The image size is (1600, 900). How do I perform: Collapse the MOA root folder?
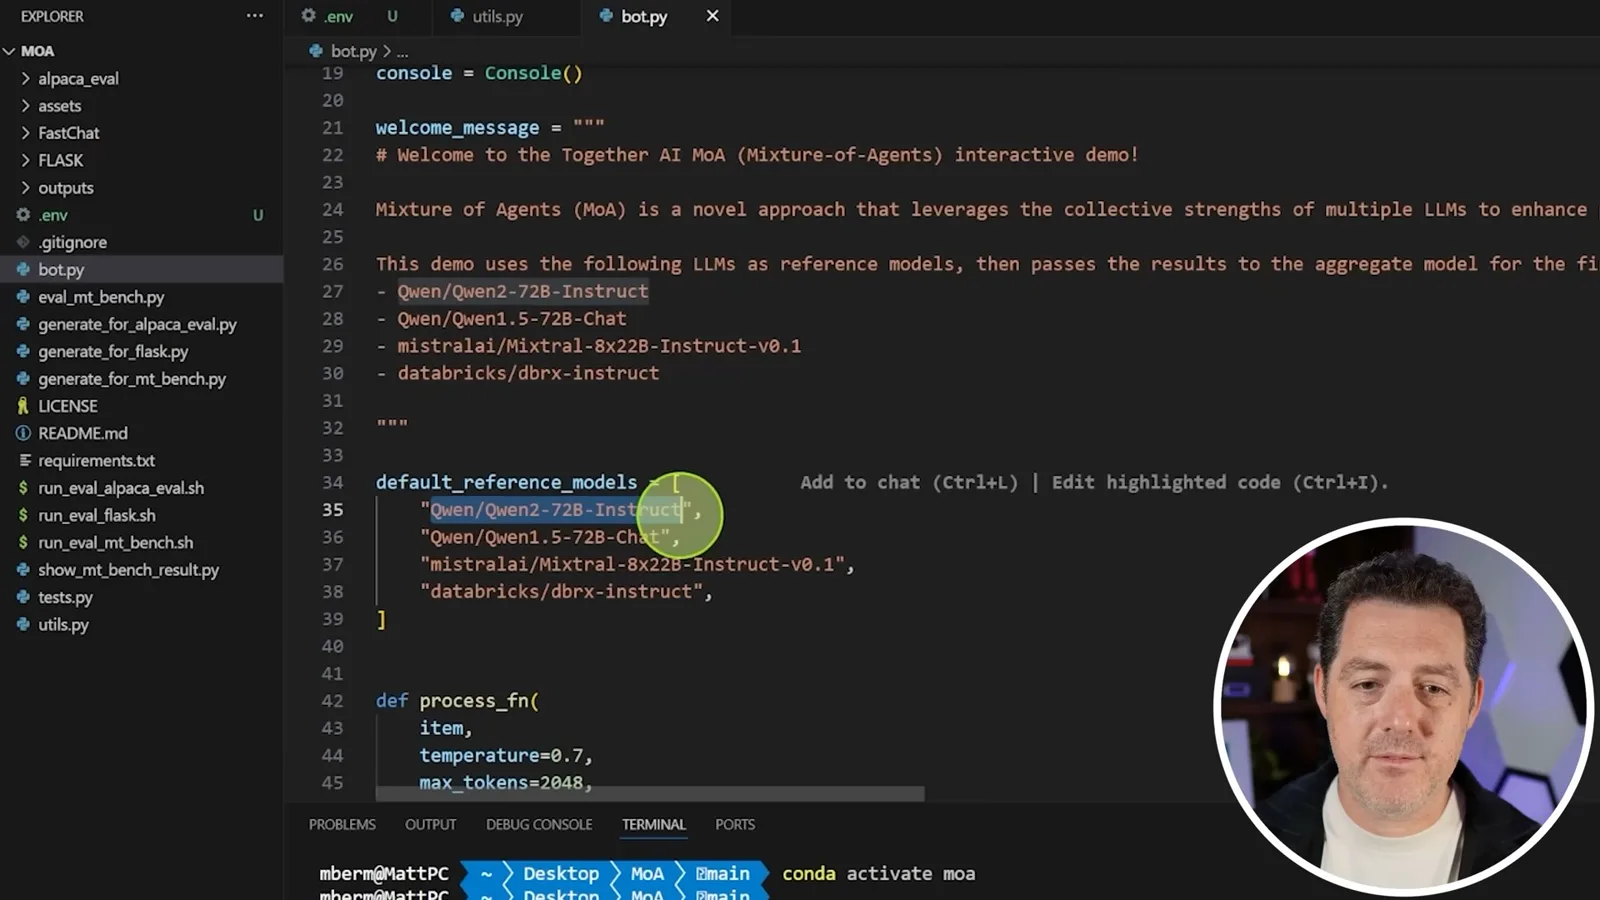pyautogui.click(x=10, y=51)
